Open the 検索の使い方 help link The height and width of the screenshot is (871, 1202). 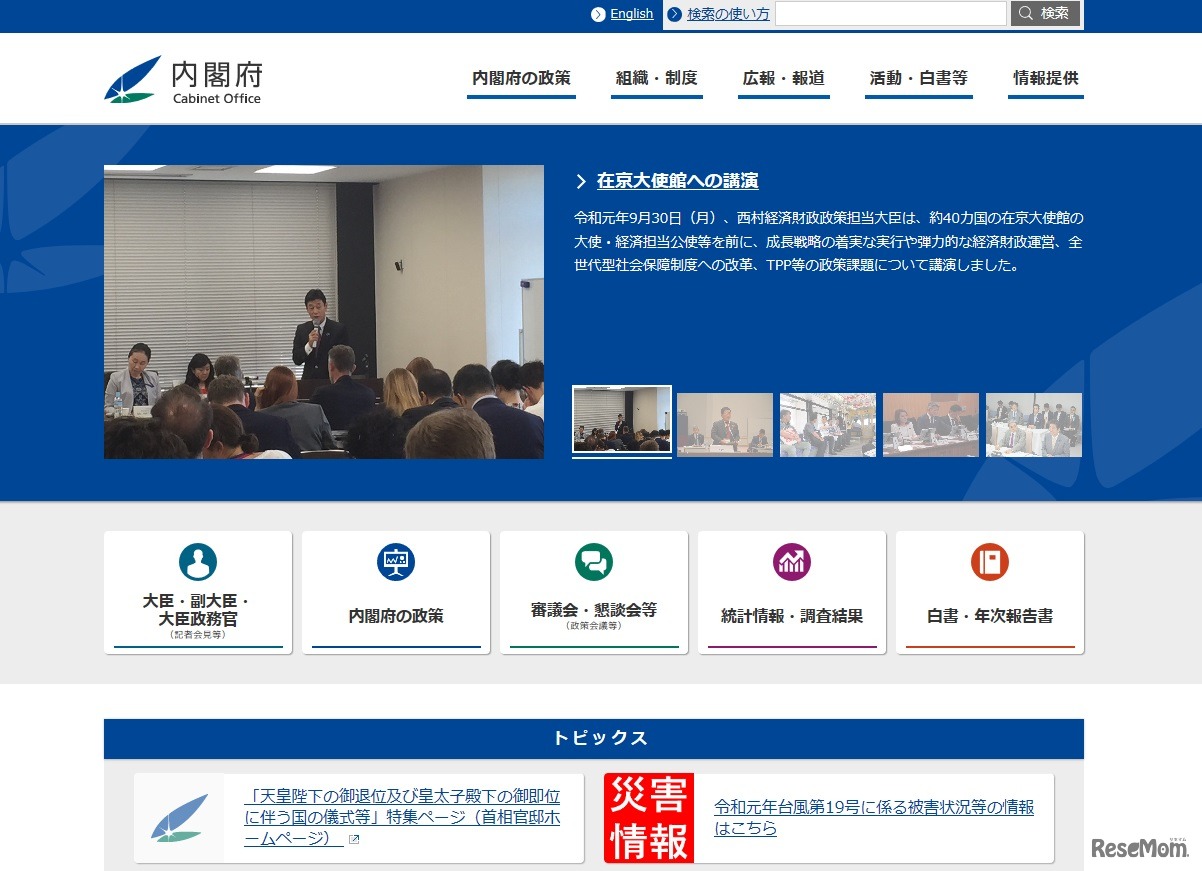point(728,14)
